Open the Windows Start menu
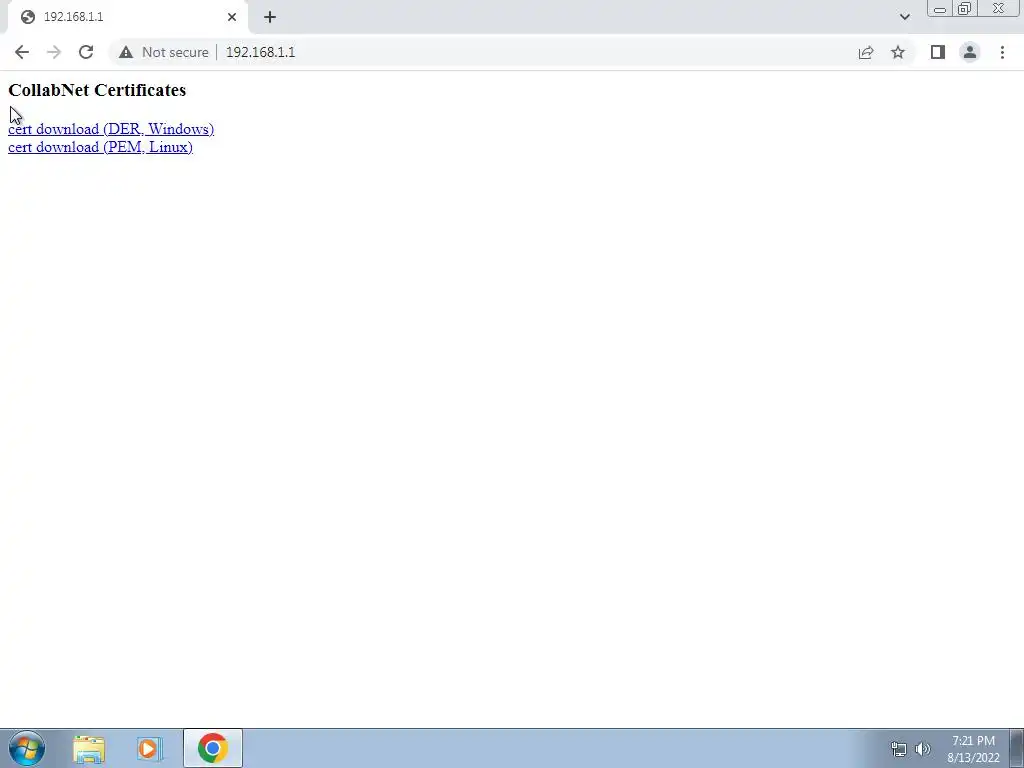This screenshot has width=1024, height=768. [x=27, y=748]
